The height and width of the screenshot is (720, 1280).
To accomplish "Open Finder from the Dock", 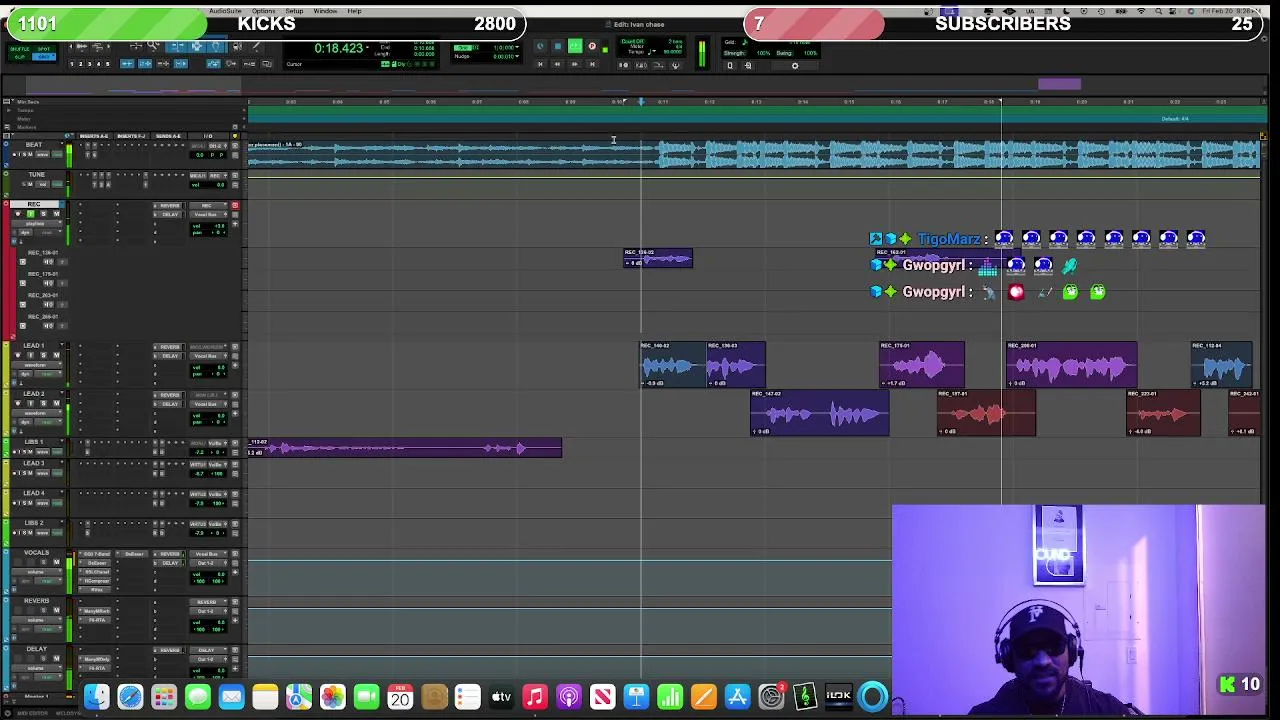I will pyautogui.click(x=96, y=697).
